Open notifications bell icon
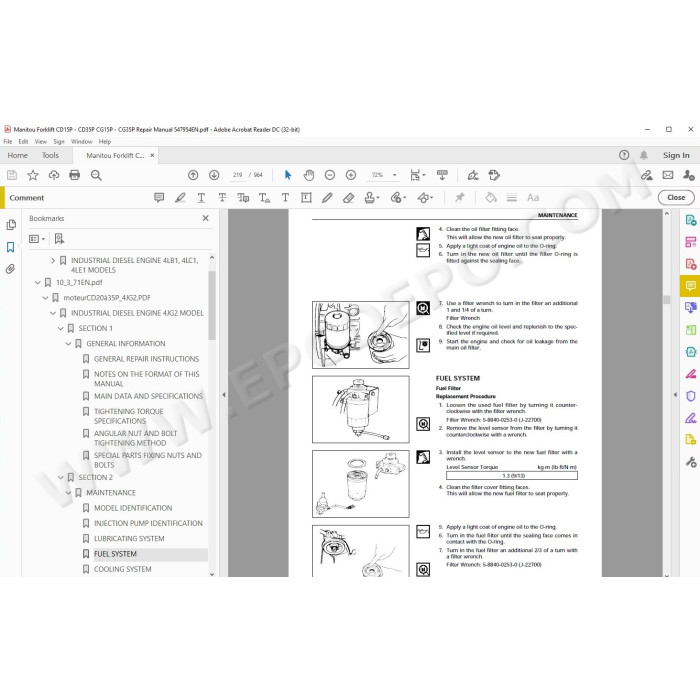The image size is (700, 700). [643, 155]
